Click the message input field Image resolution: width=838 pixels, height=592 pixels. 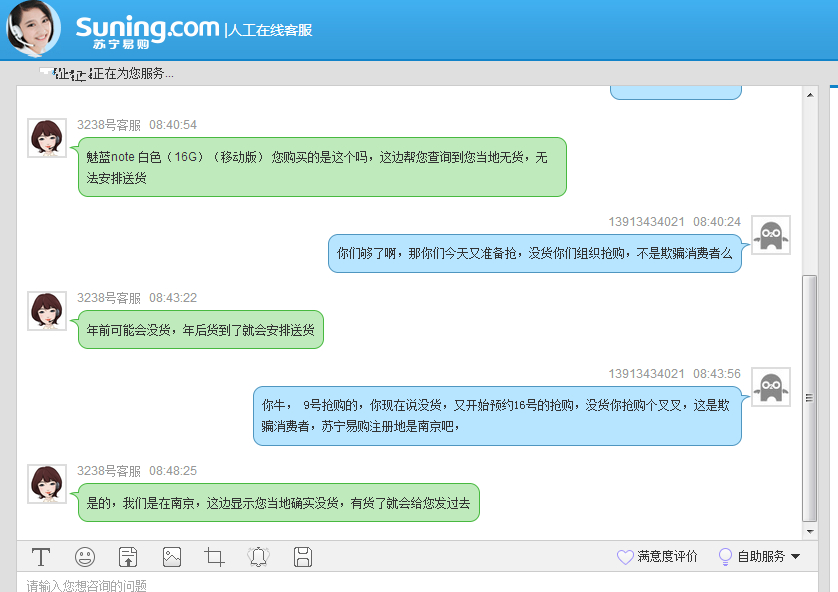click(417, 583)
